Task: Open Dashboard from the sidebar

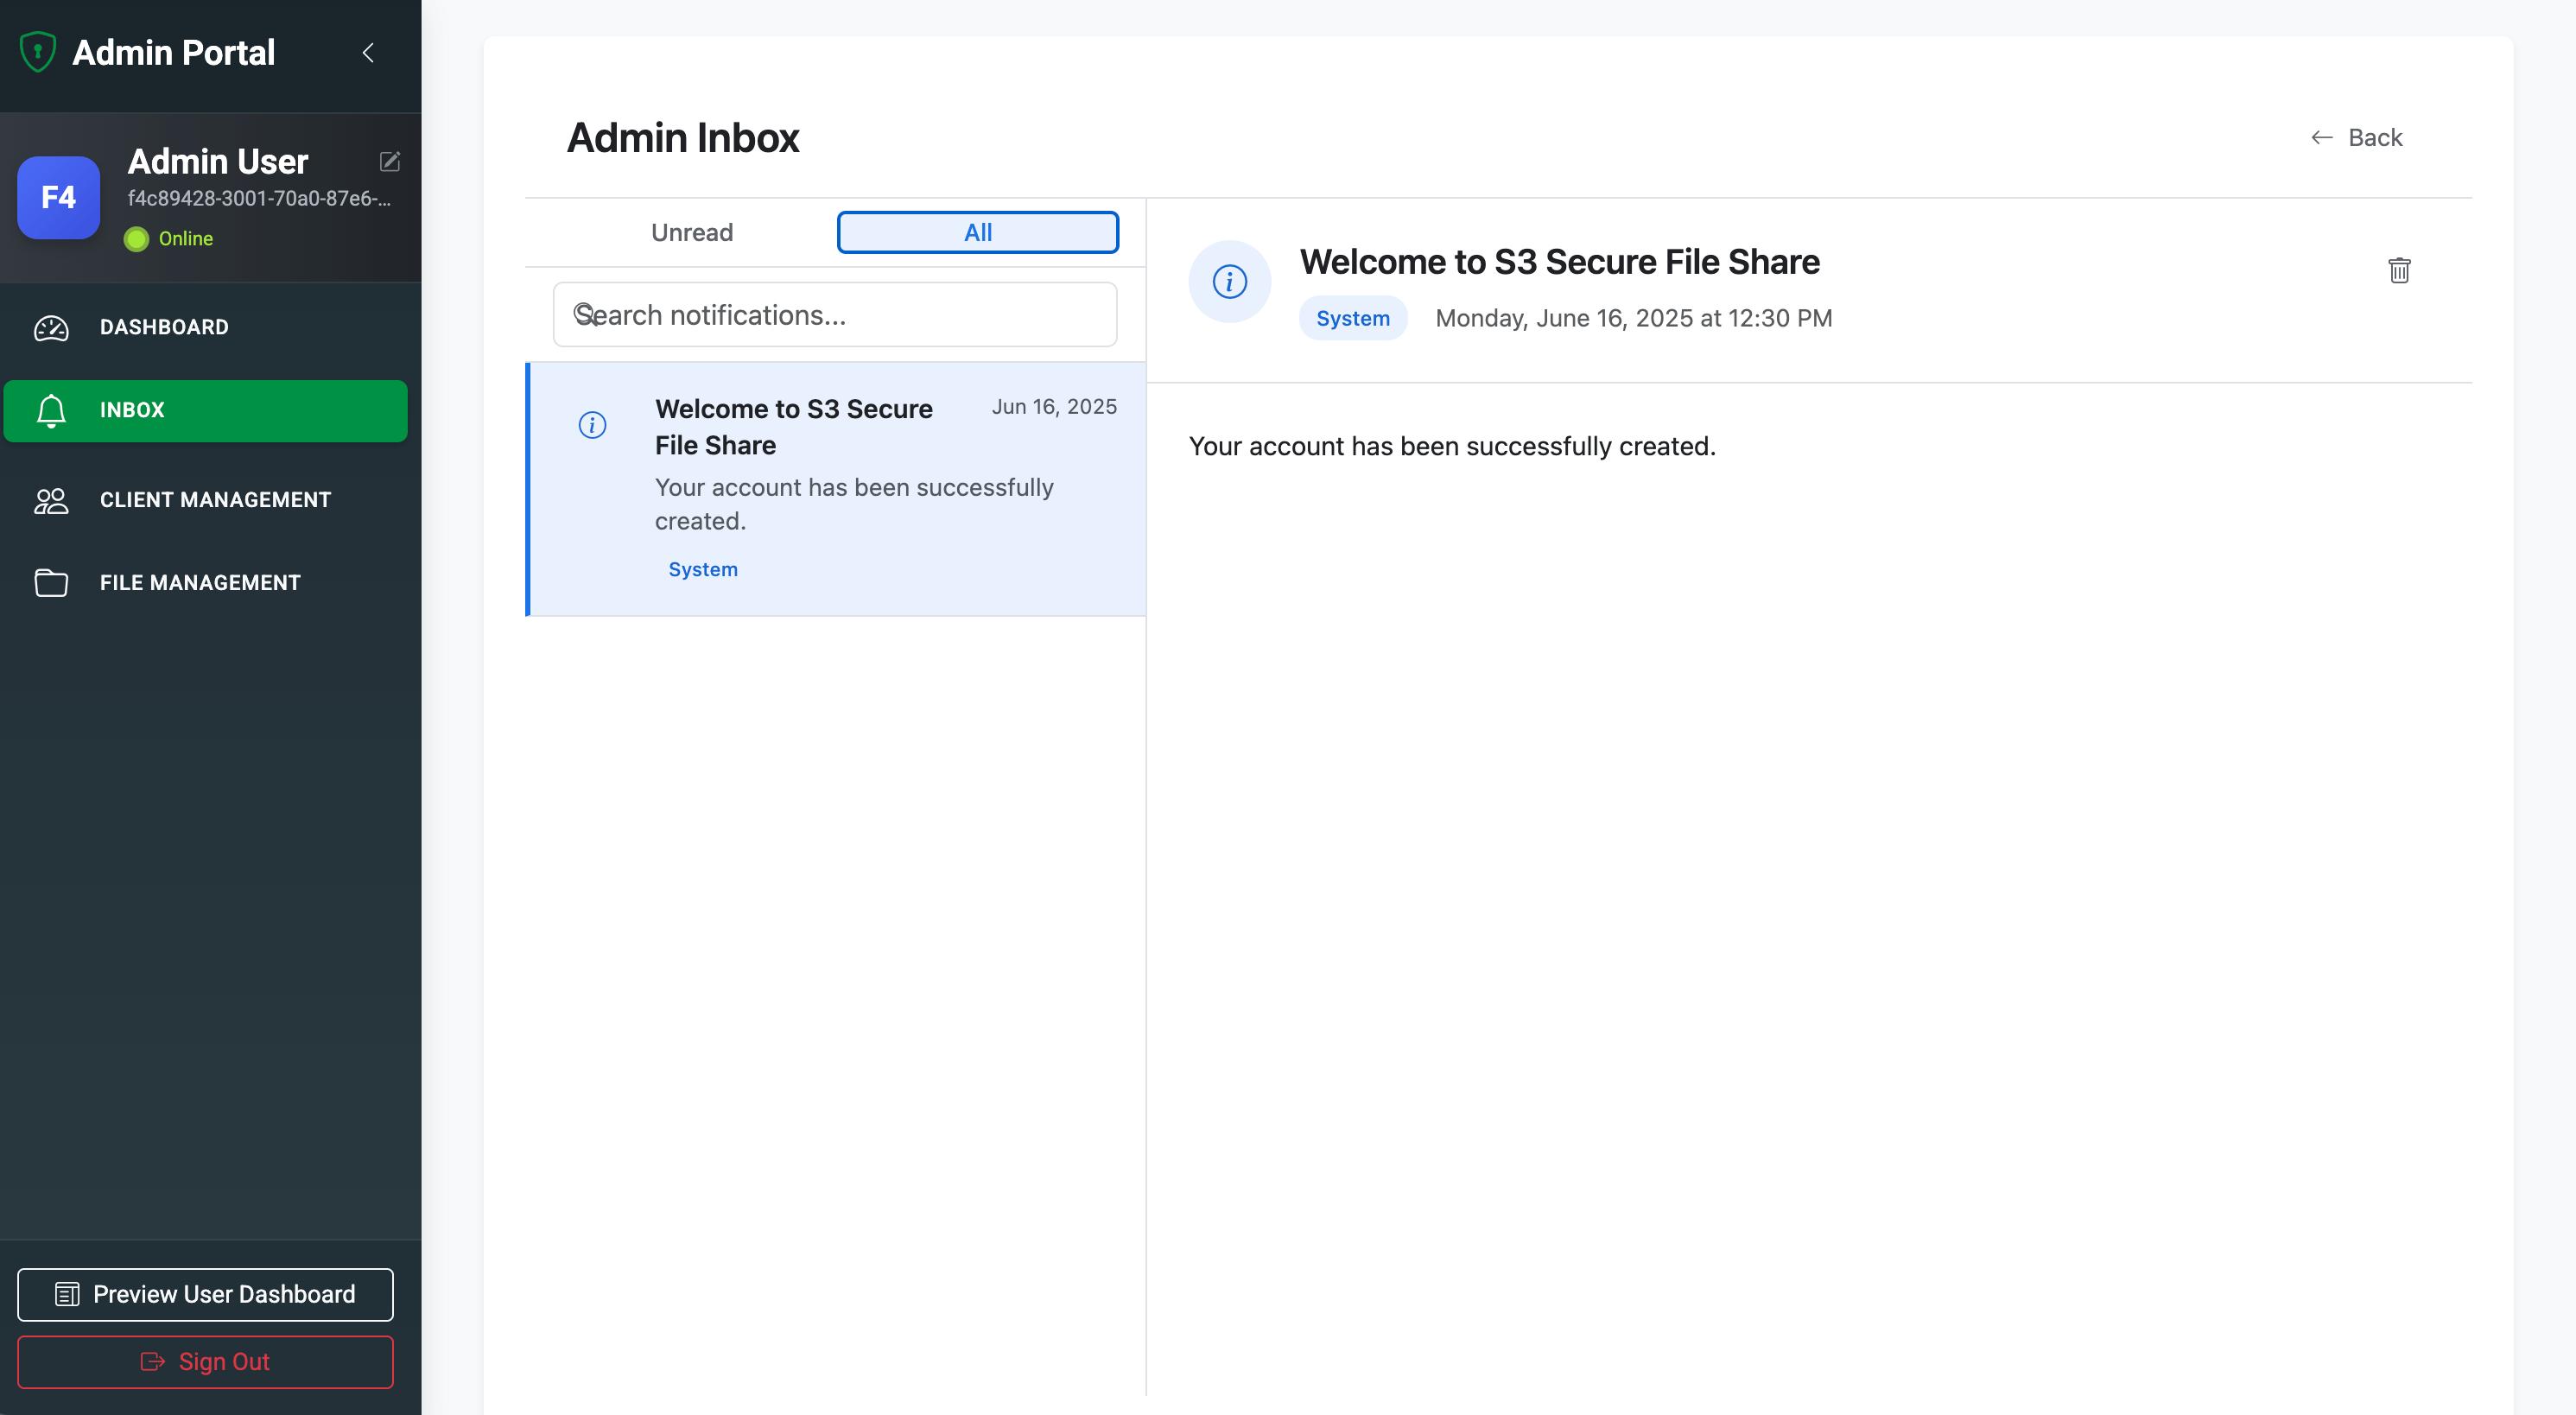Action: (x=164, y=327)
